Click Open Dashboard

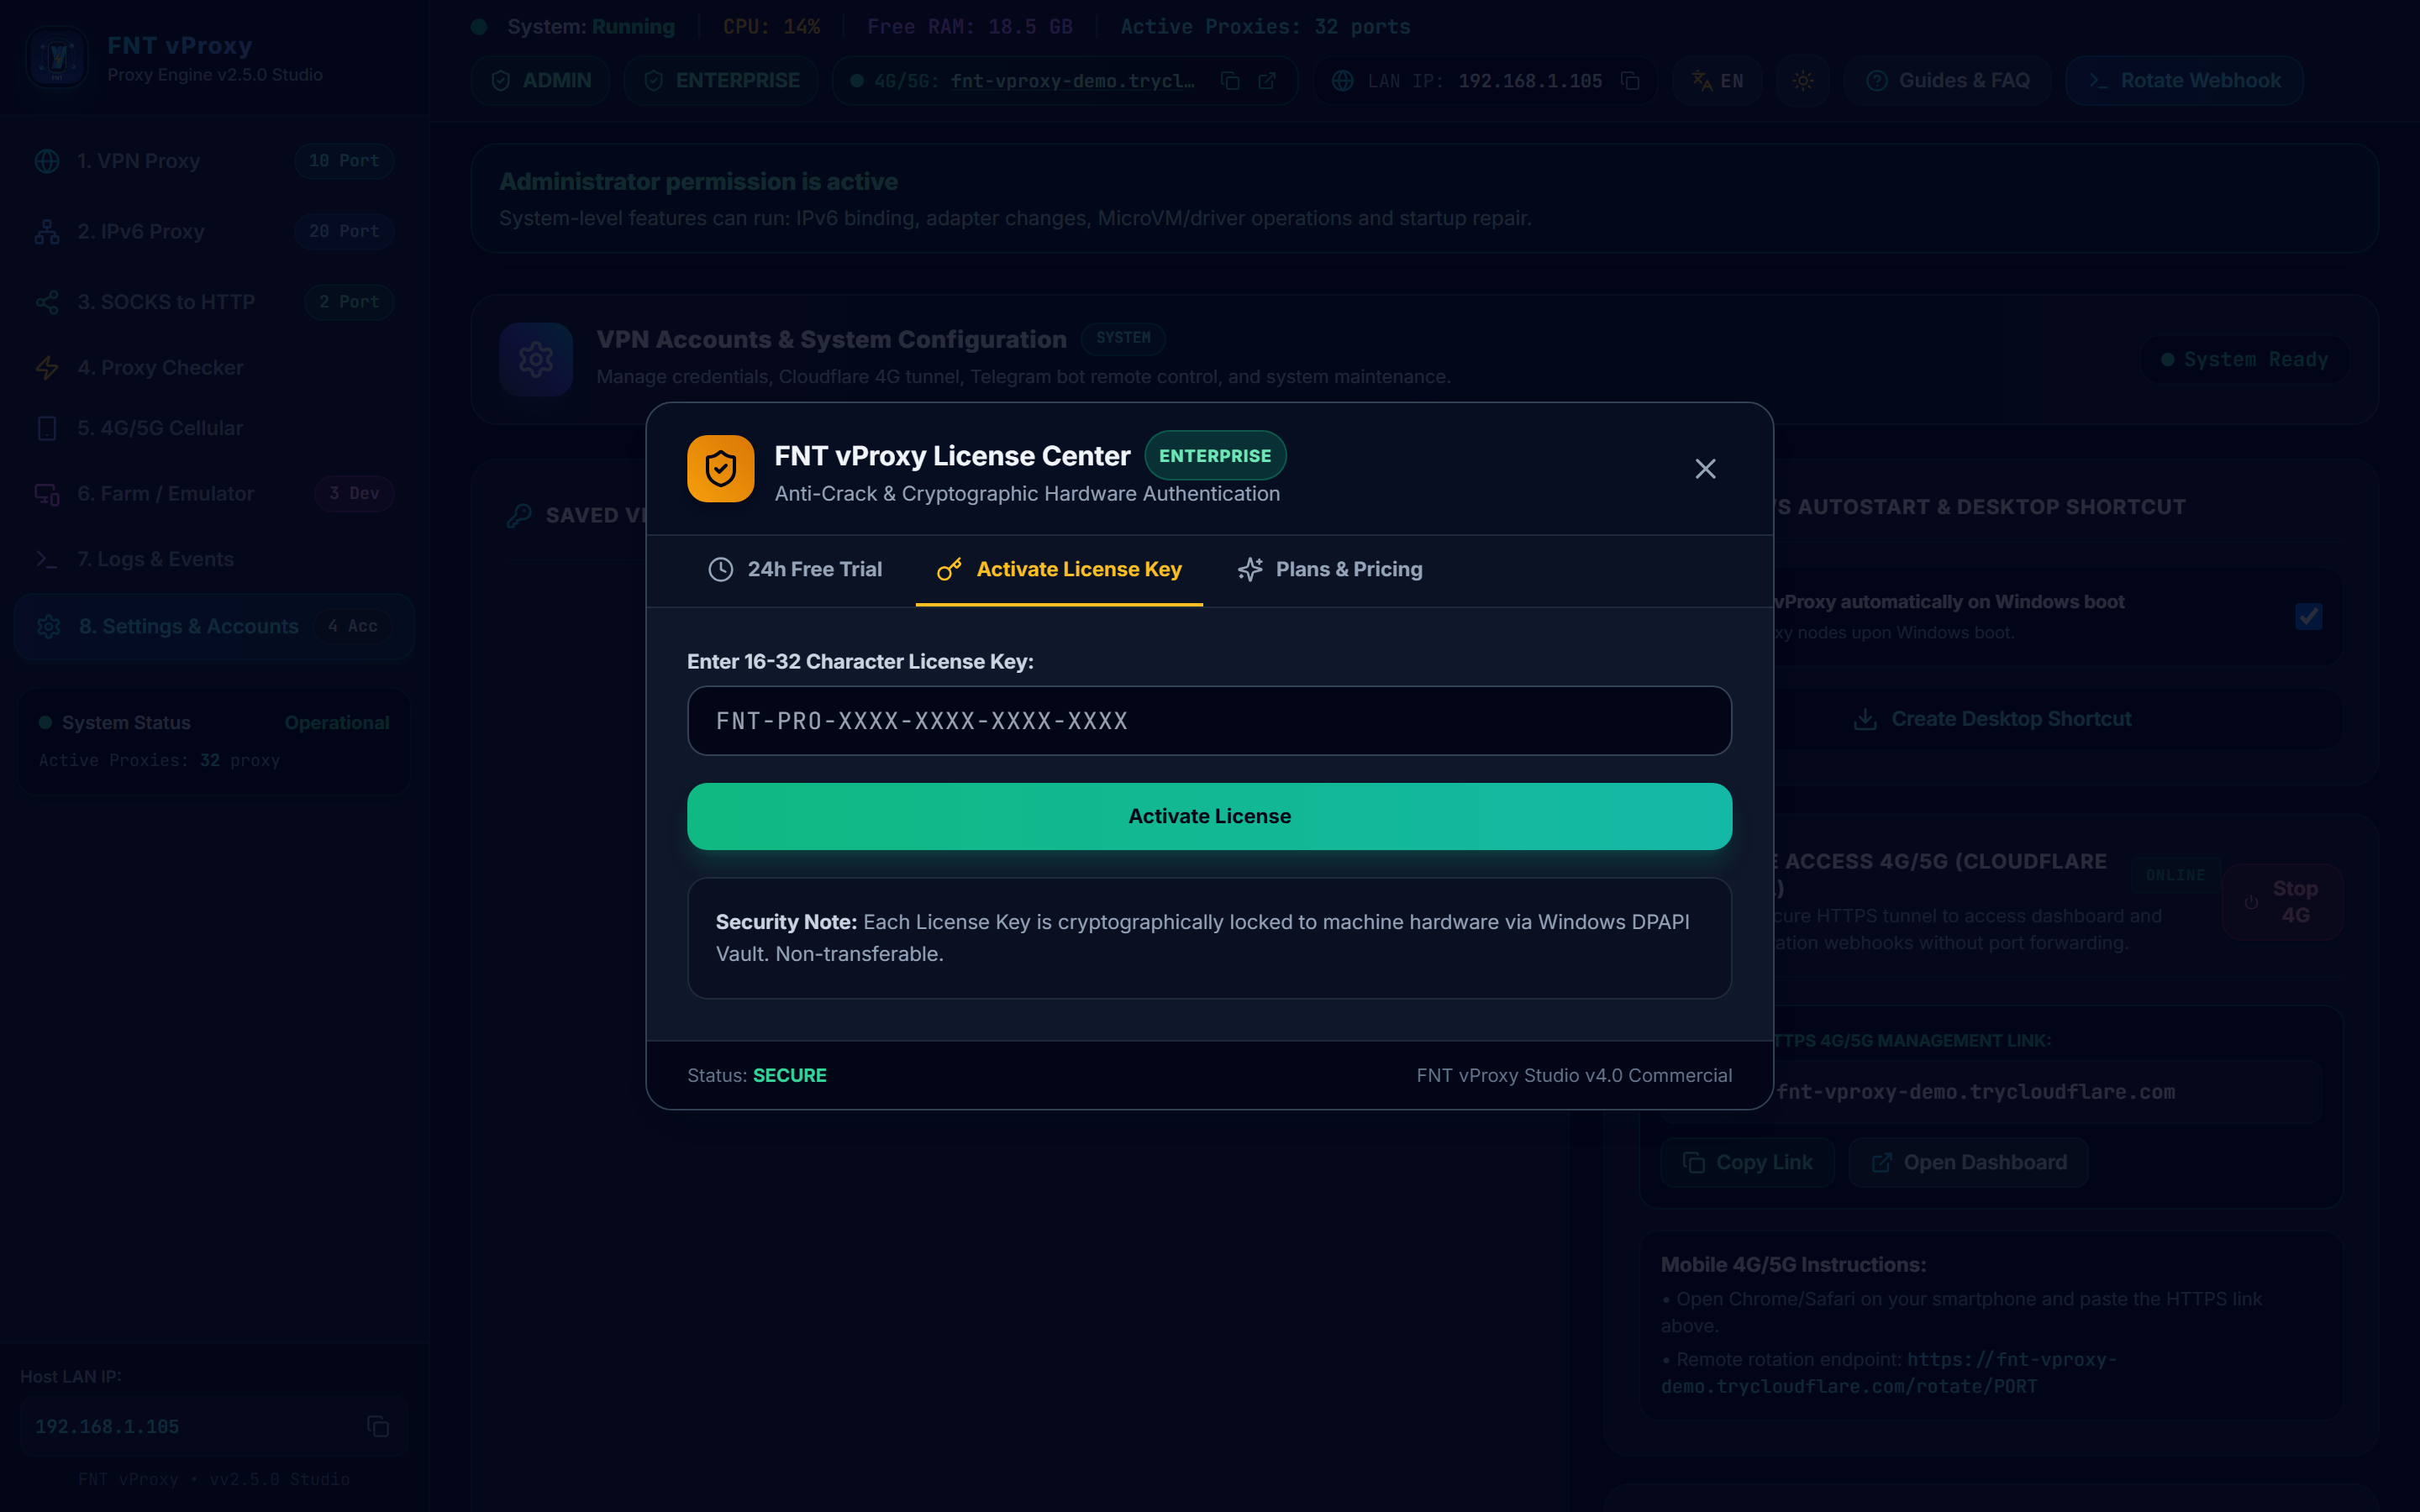[1969, 1162]
